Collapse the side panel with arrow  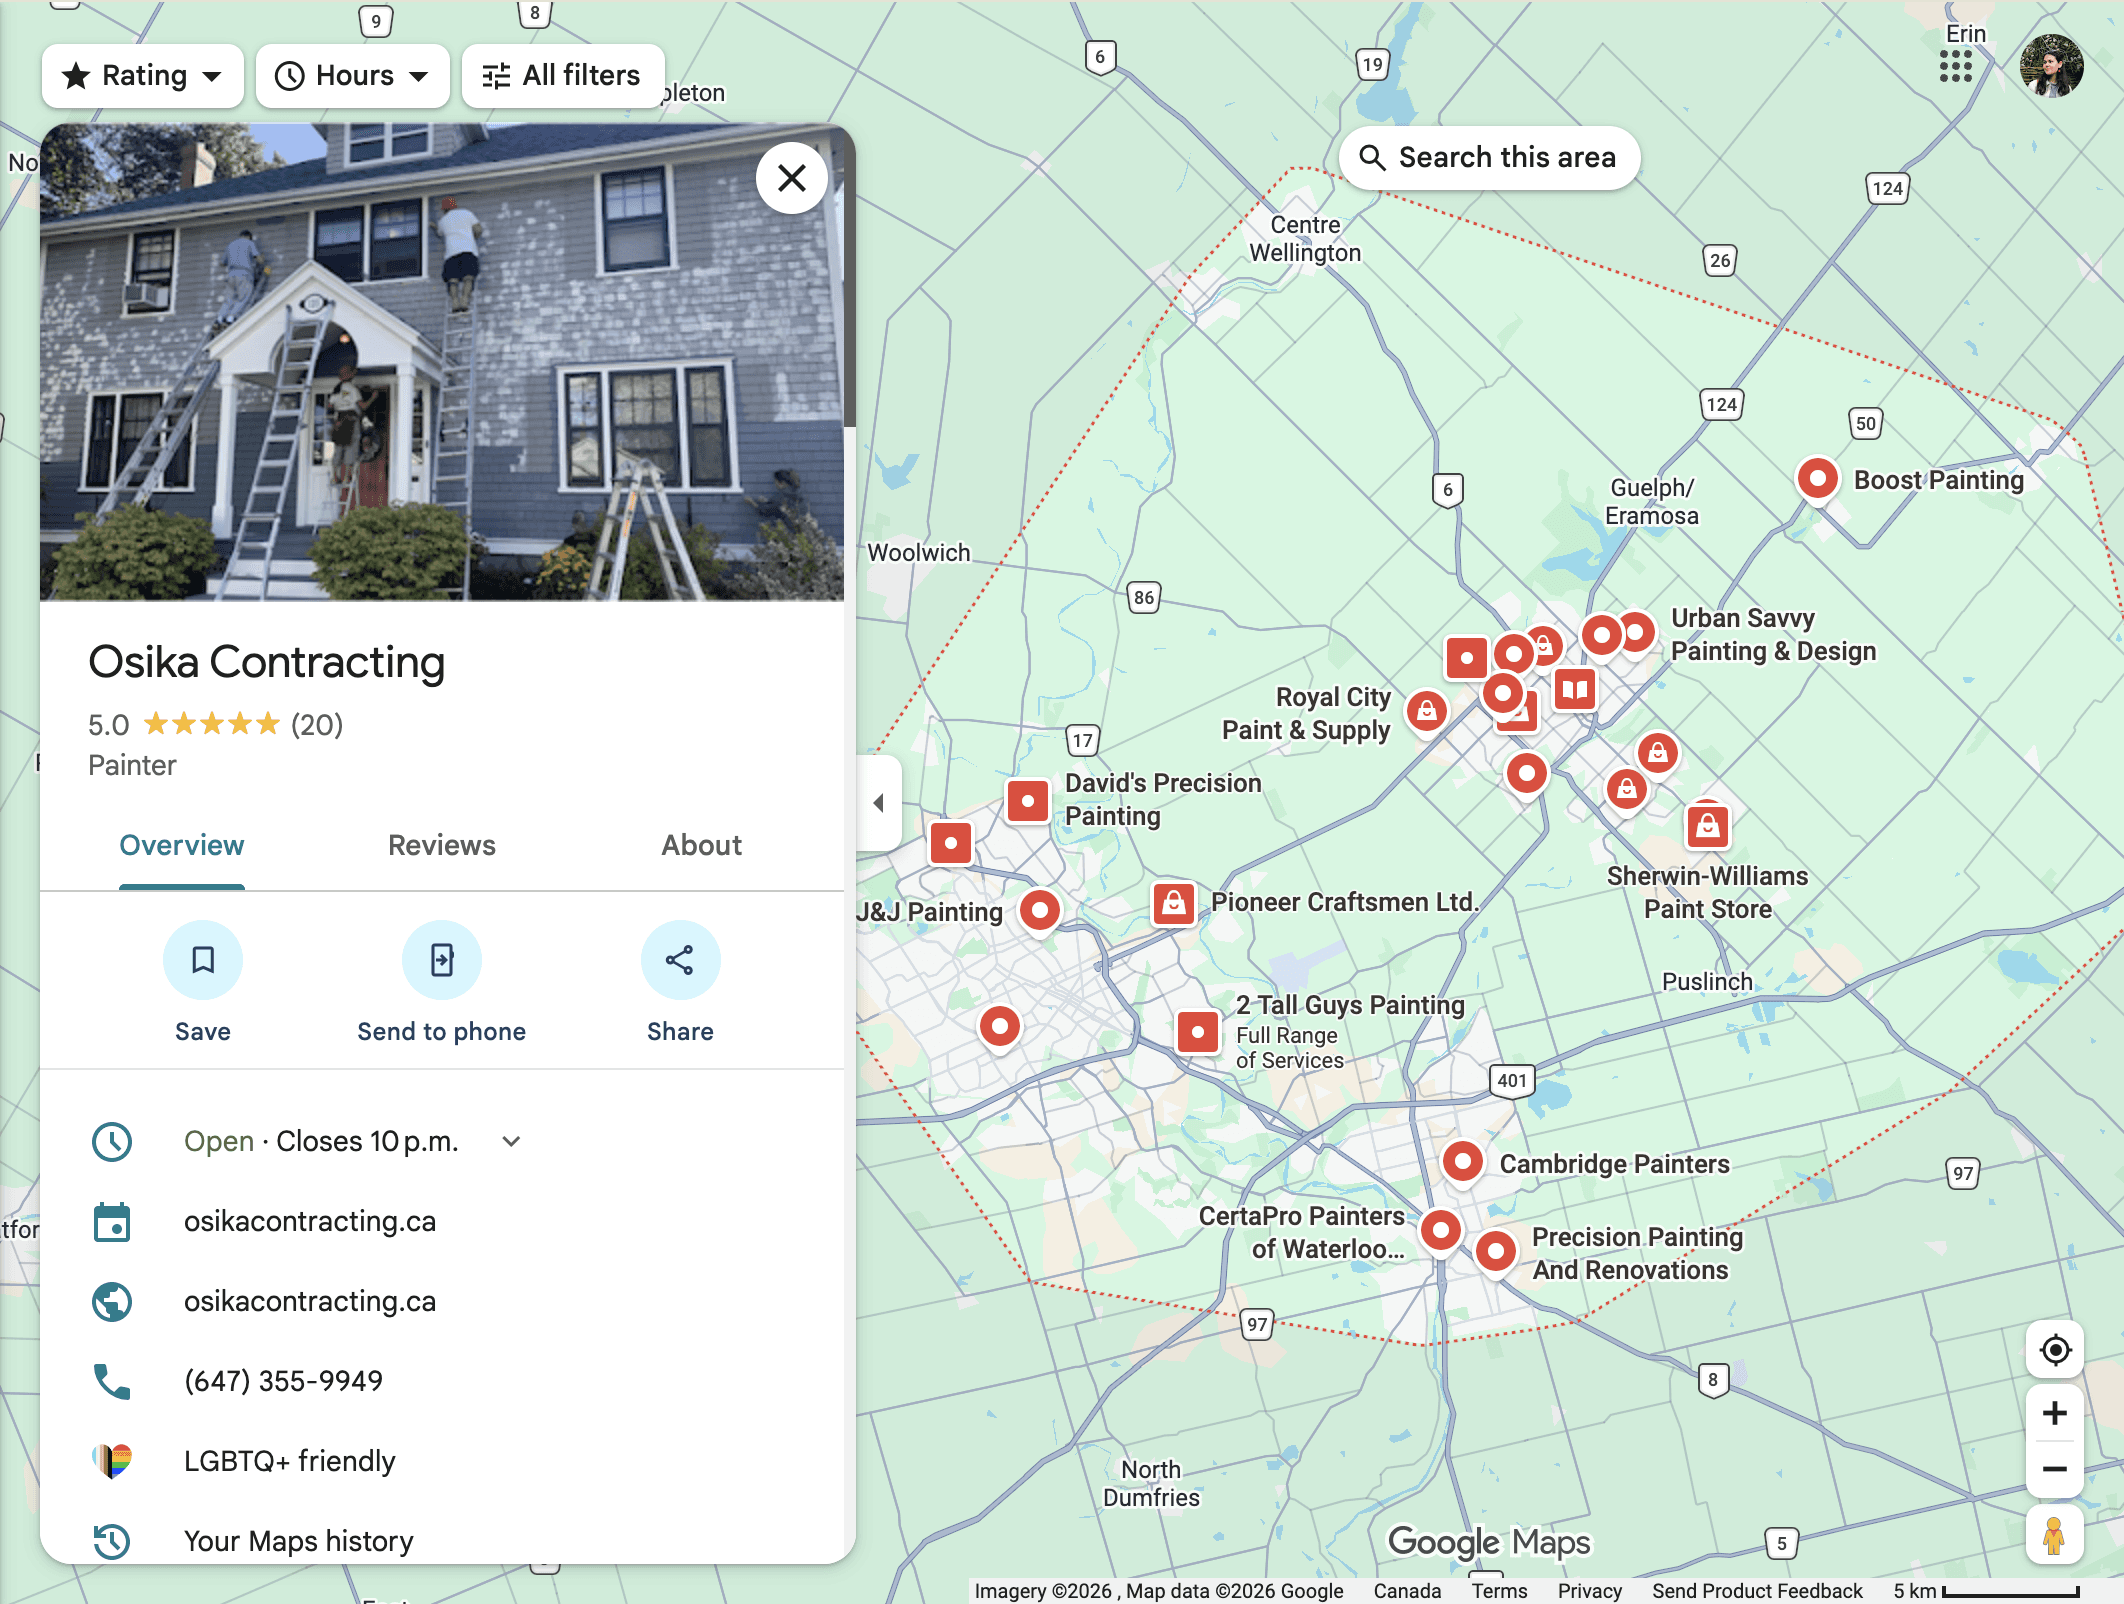(x=879, y=802)
